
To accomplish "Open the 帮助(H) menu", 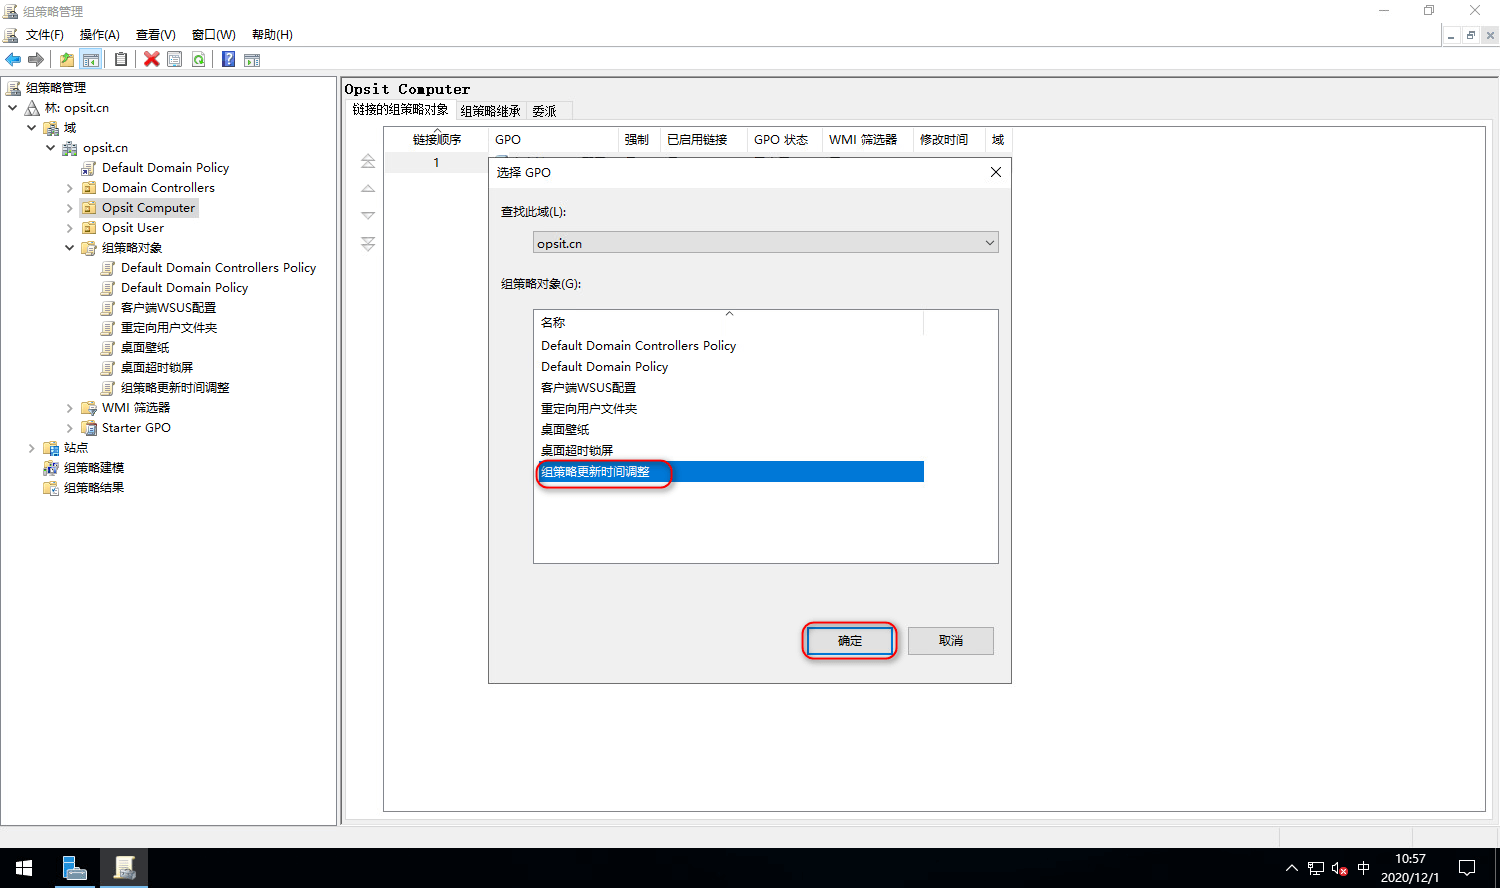I will tap(272, 35).
